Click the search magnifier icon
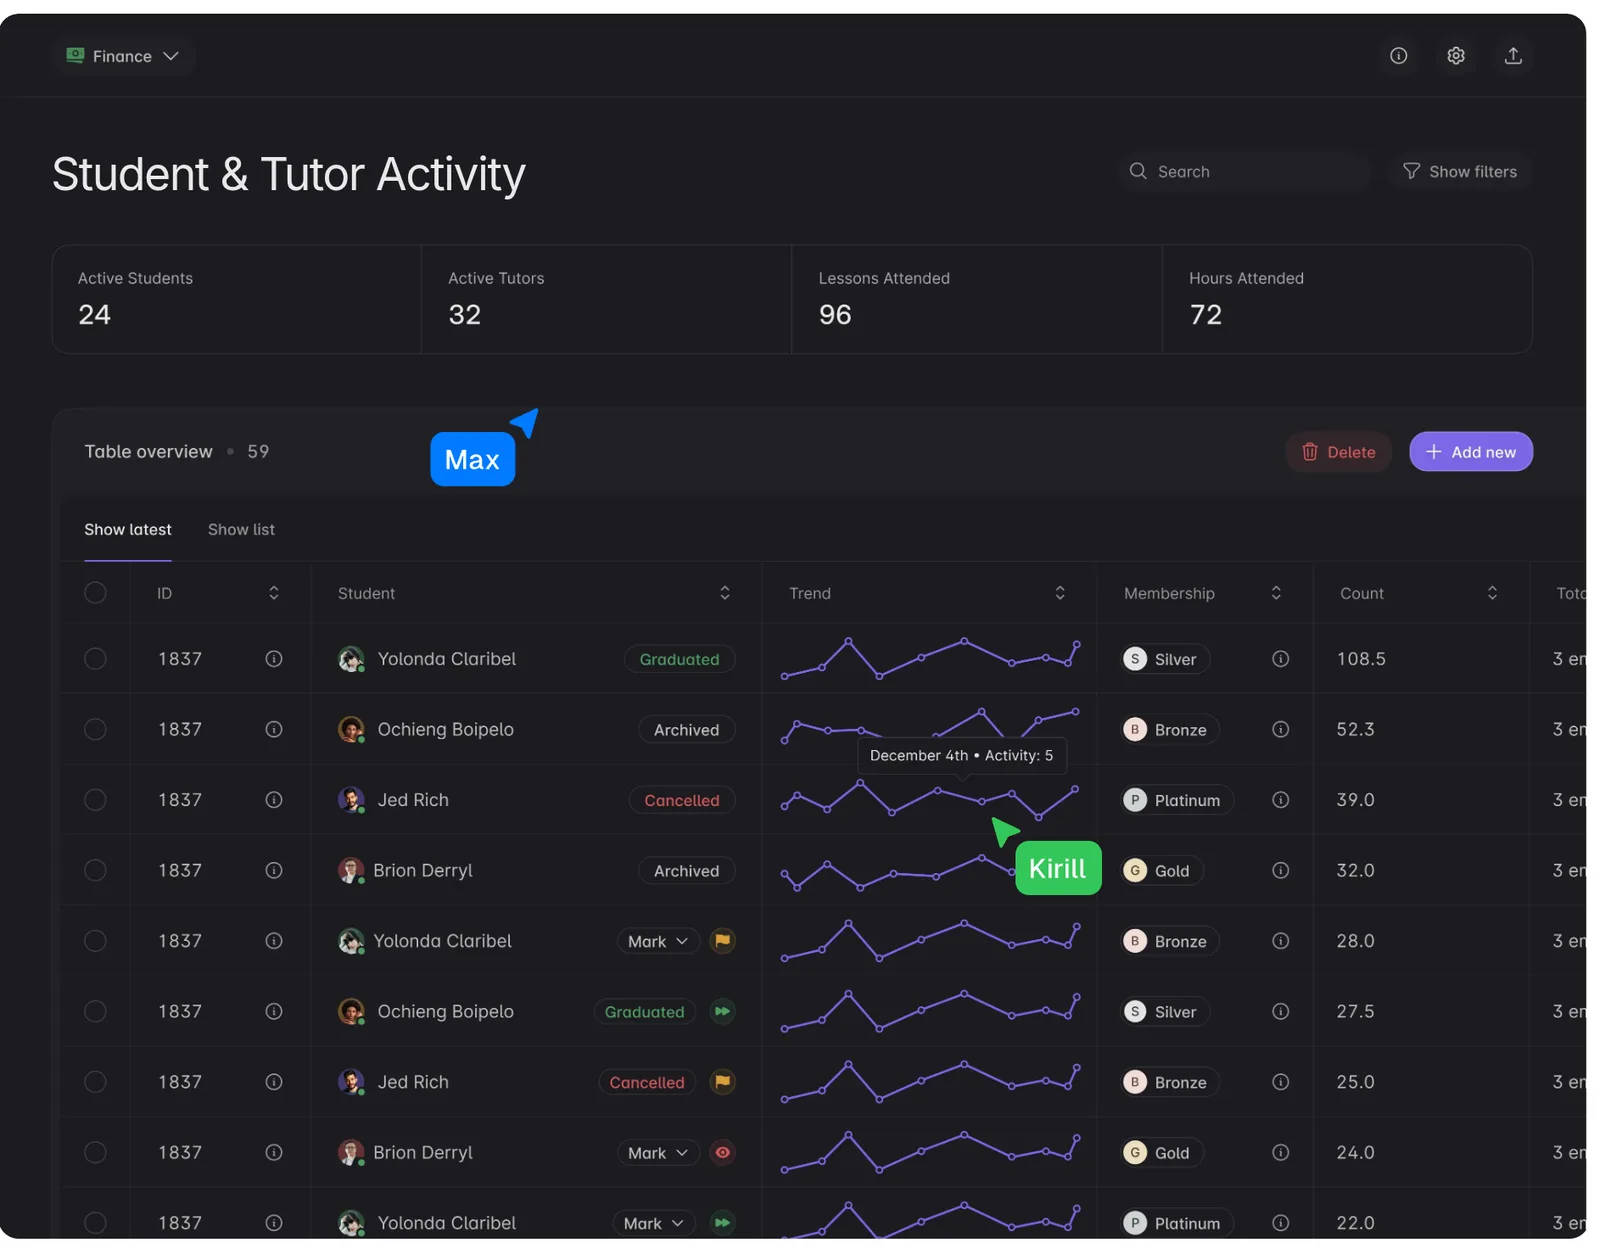The height and width of the screenshot is (1249, 1600). pos(1138,171)
